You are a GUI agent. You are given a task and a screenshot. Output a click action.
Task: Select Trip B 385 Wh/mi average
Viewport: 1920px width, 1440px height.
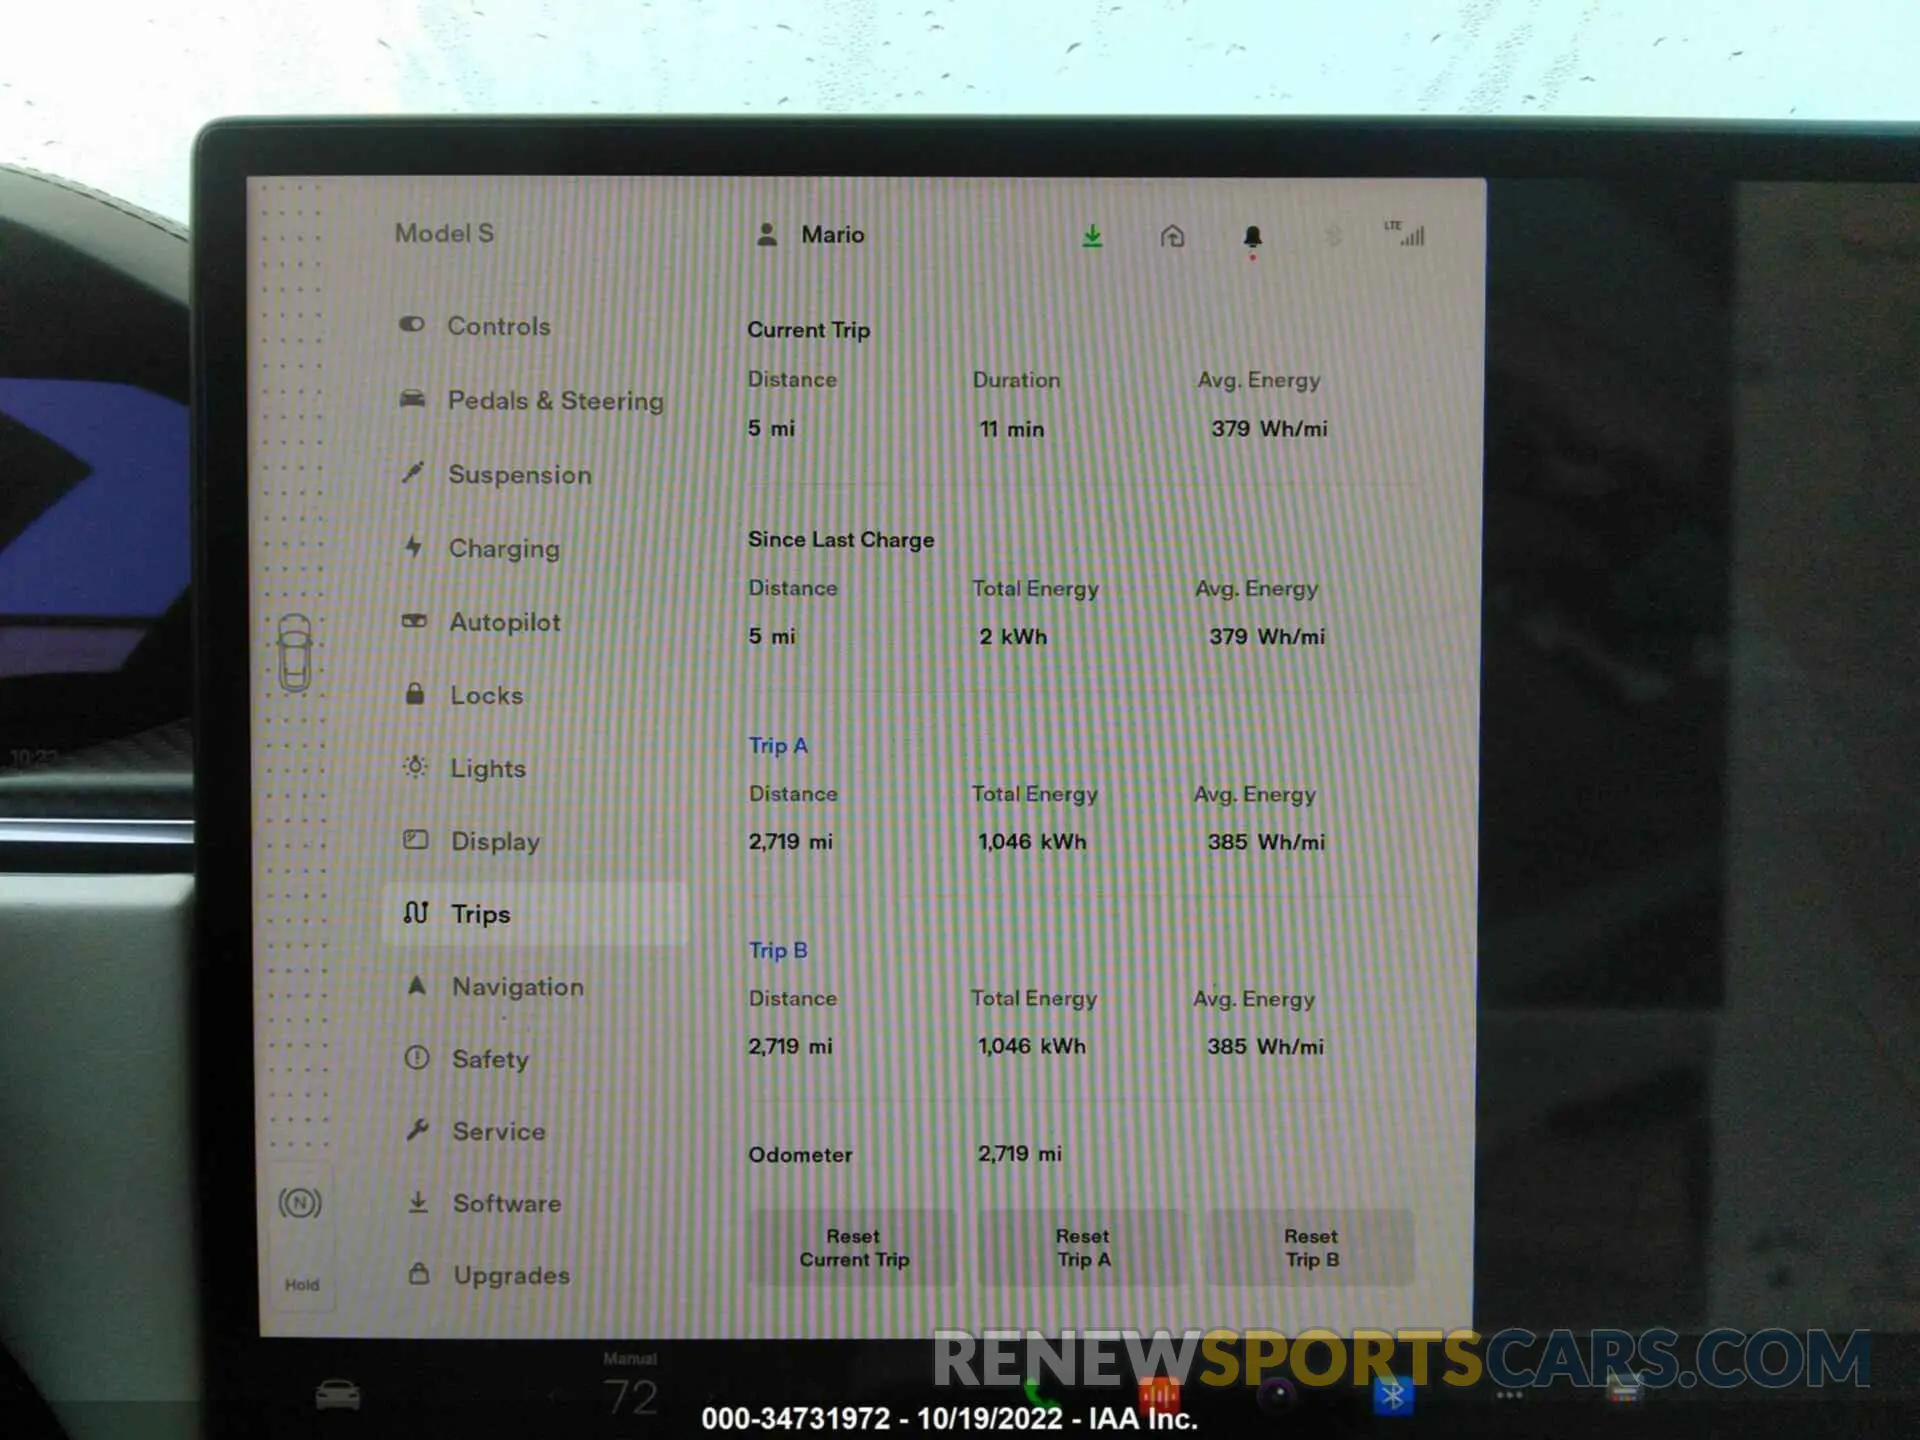[1265, 1047]
